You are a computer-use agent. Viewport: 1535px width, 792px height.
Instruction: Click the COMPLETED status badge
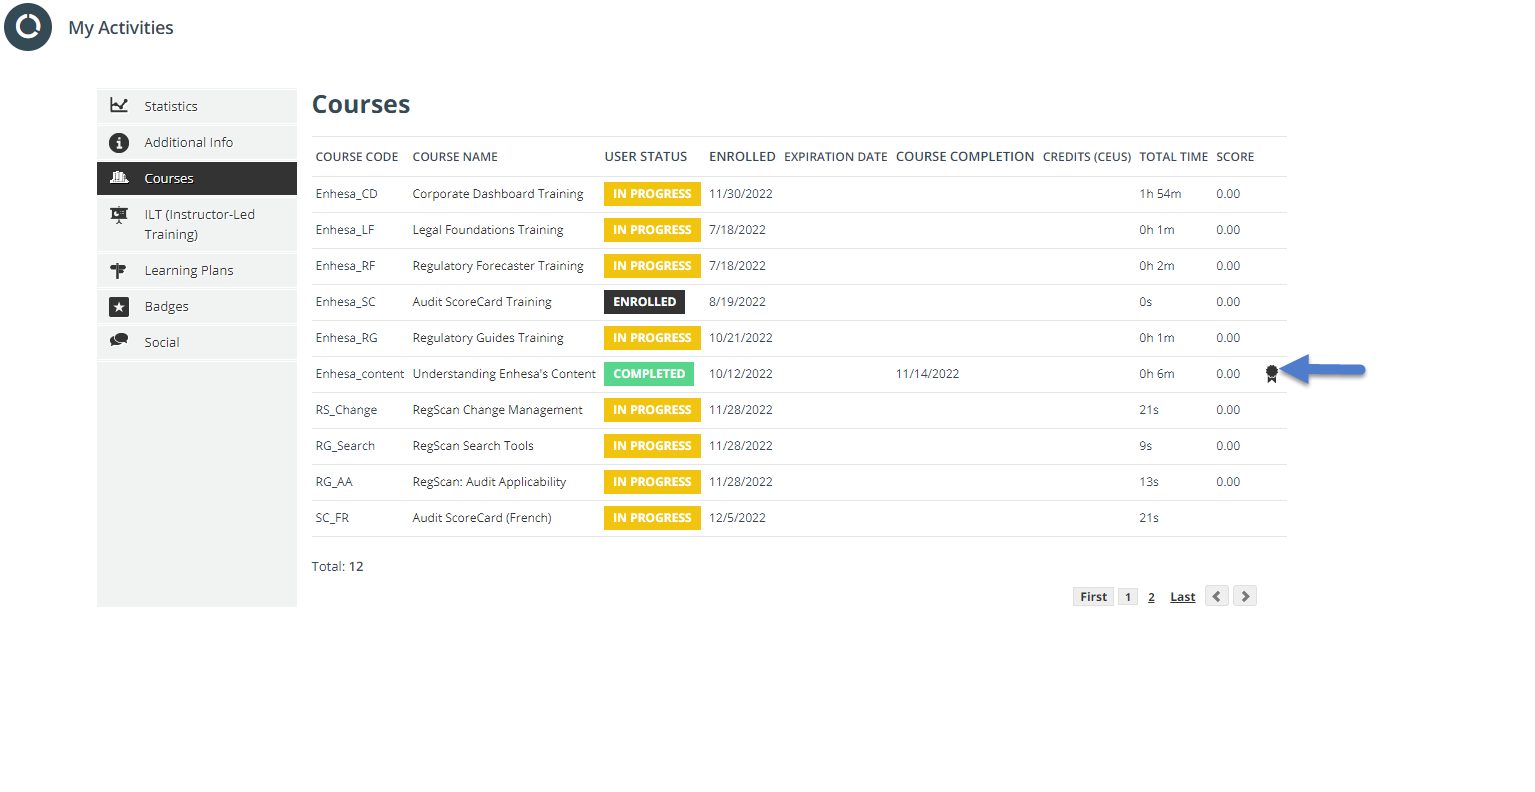coord(649,374)
